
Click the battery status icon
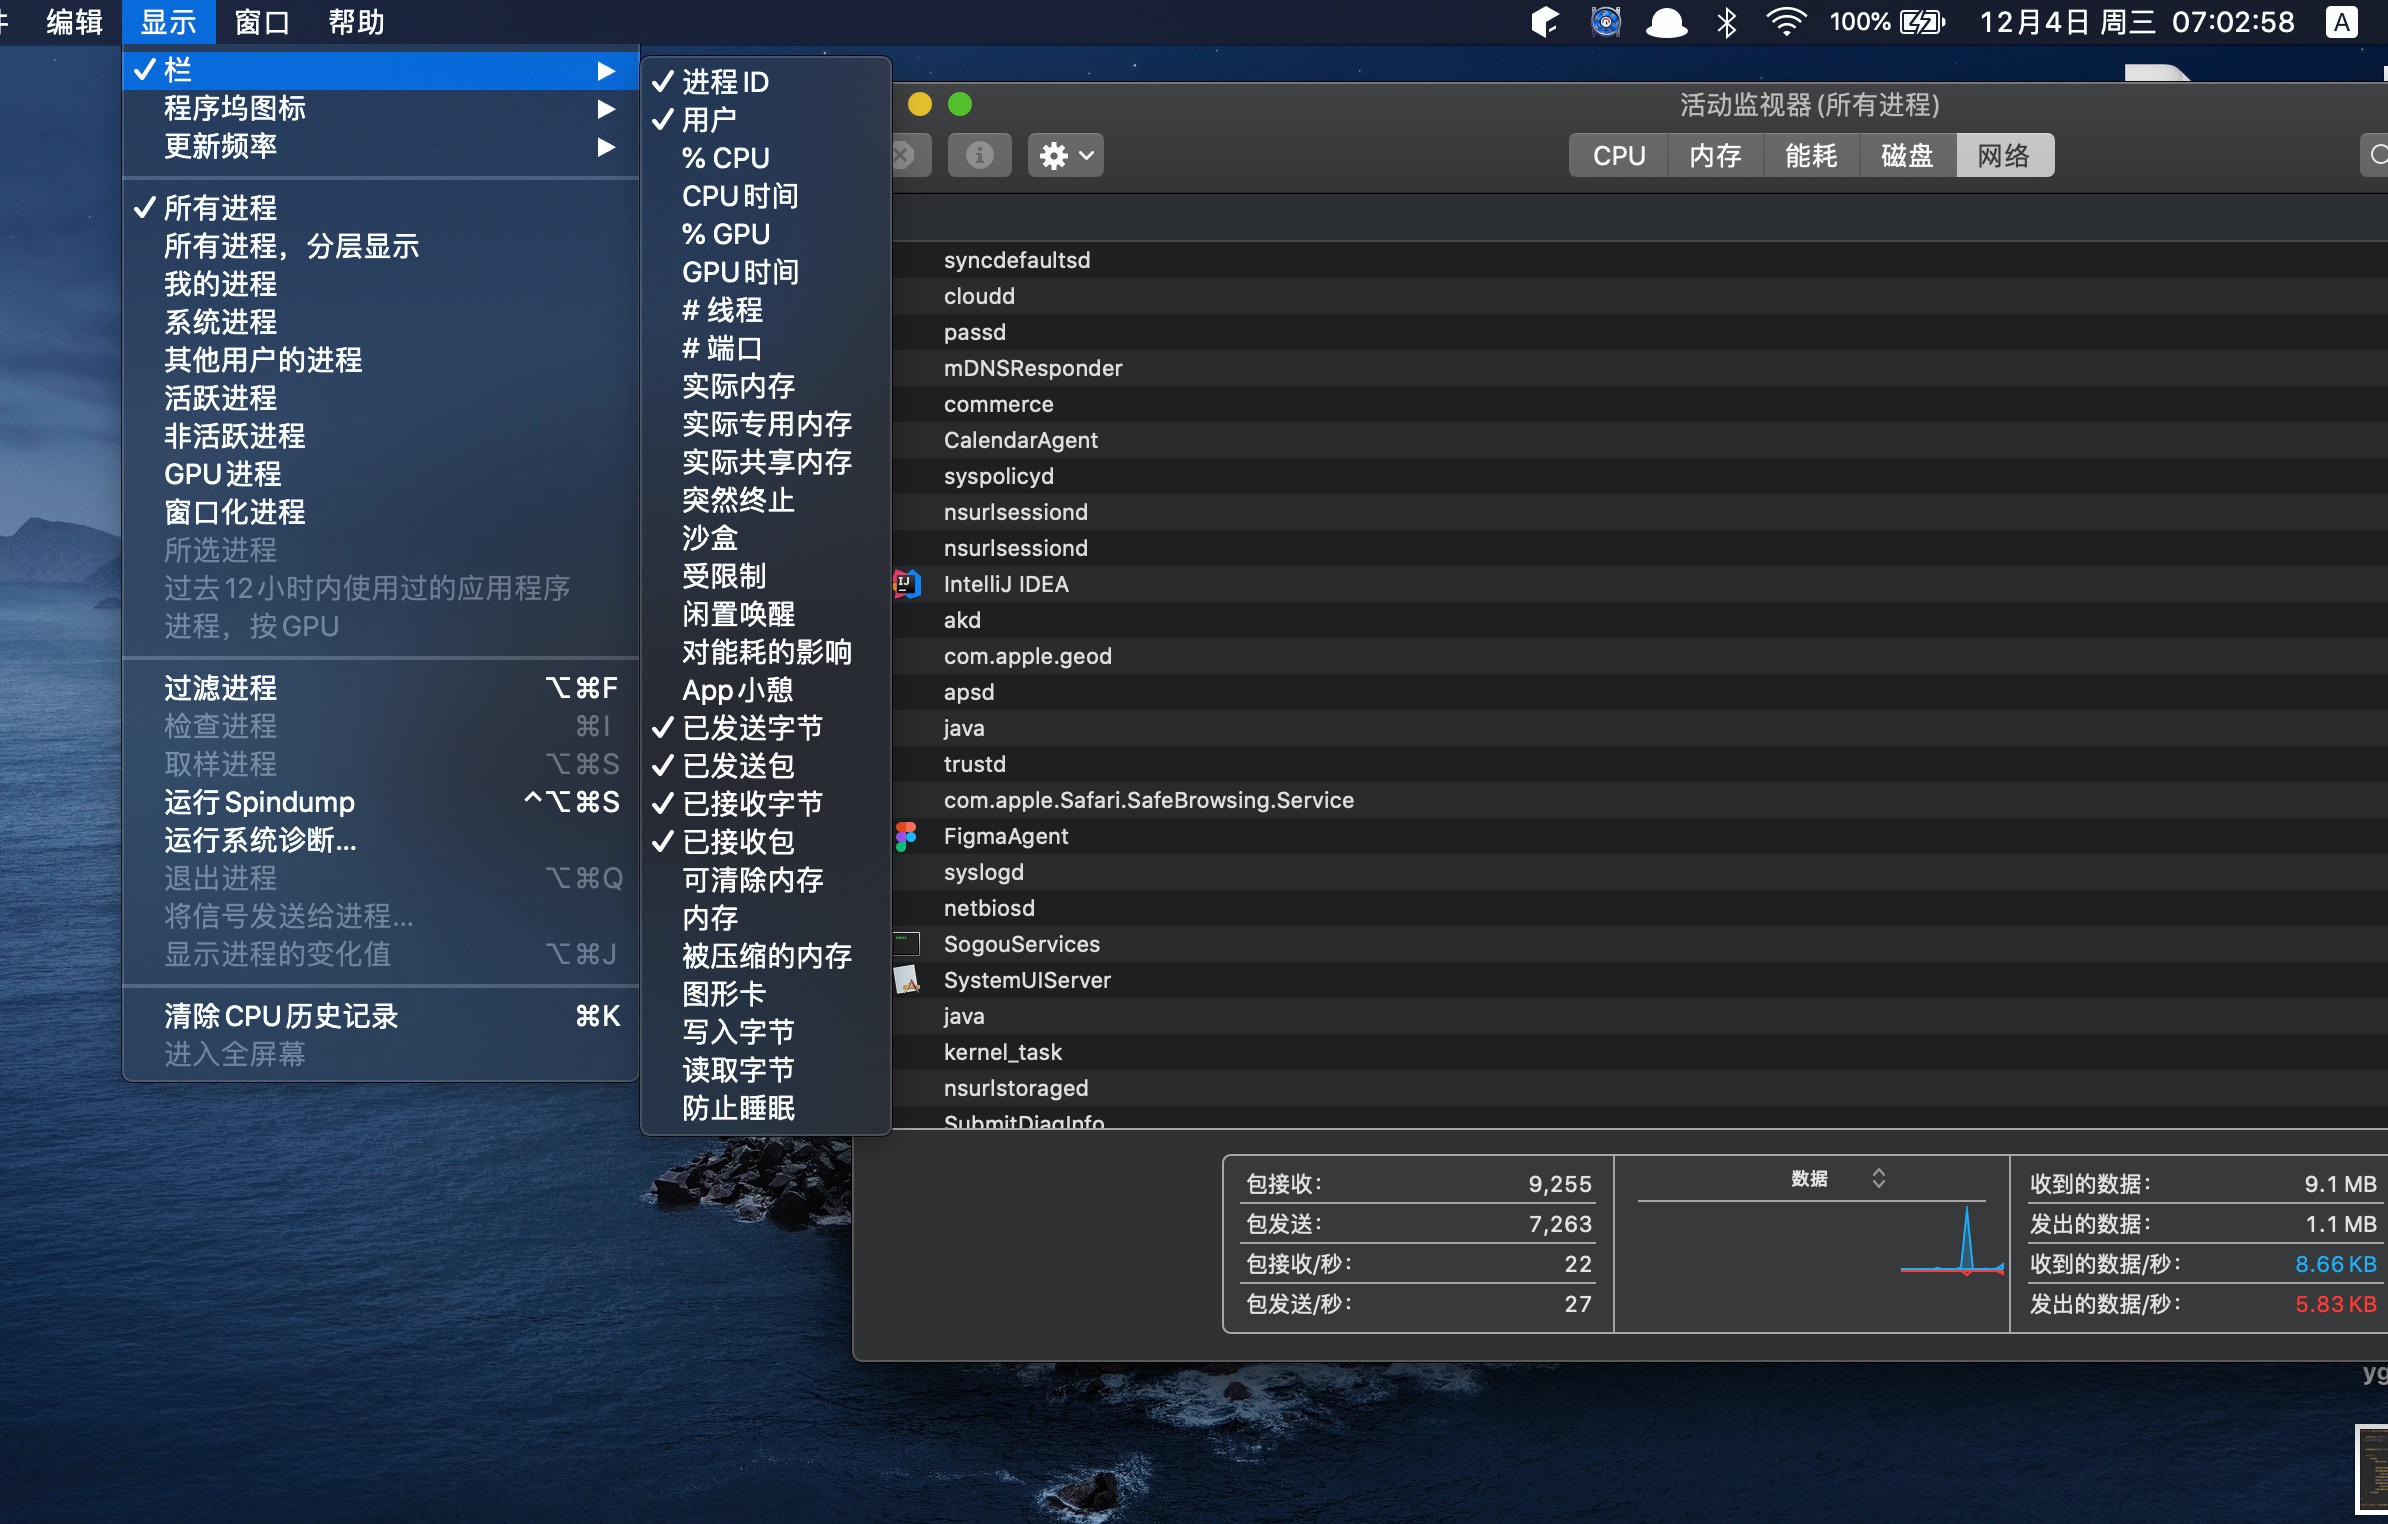point(1922,22)
